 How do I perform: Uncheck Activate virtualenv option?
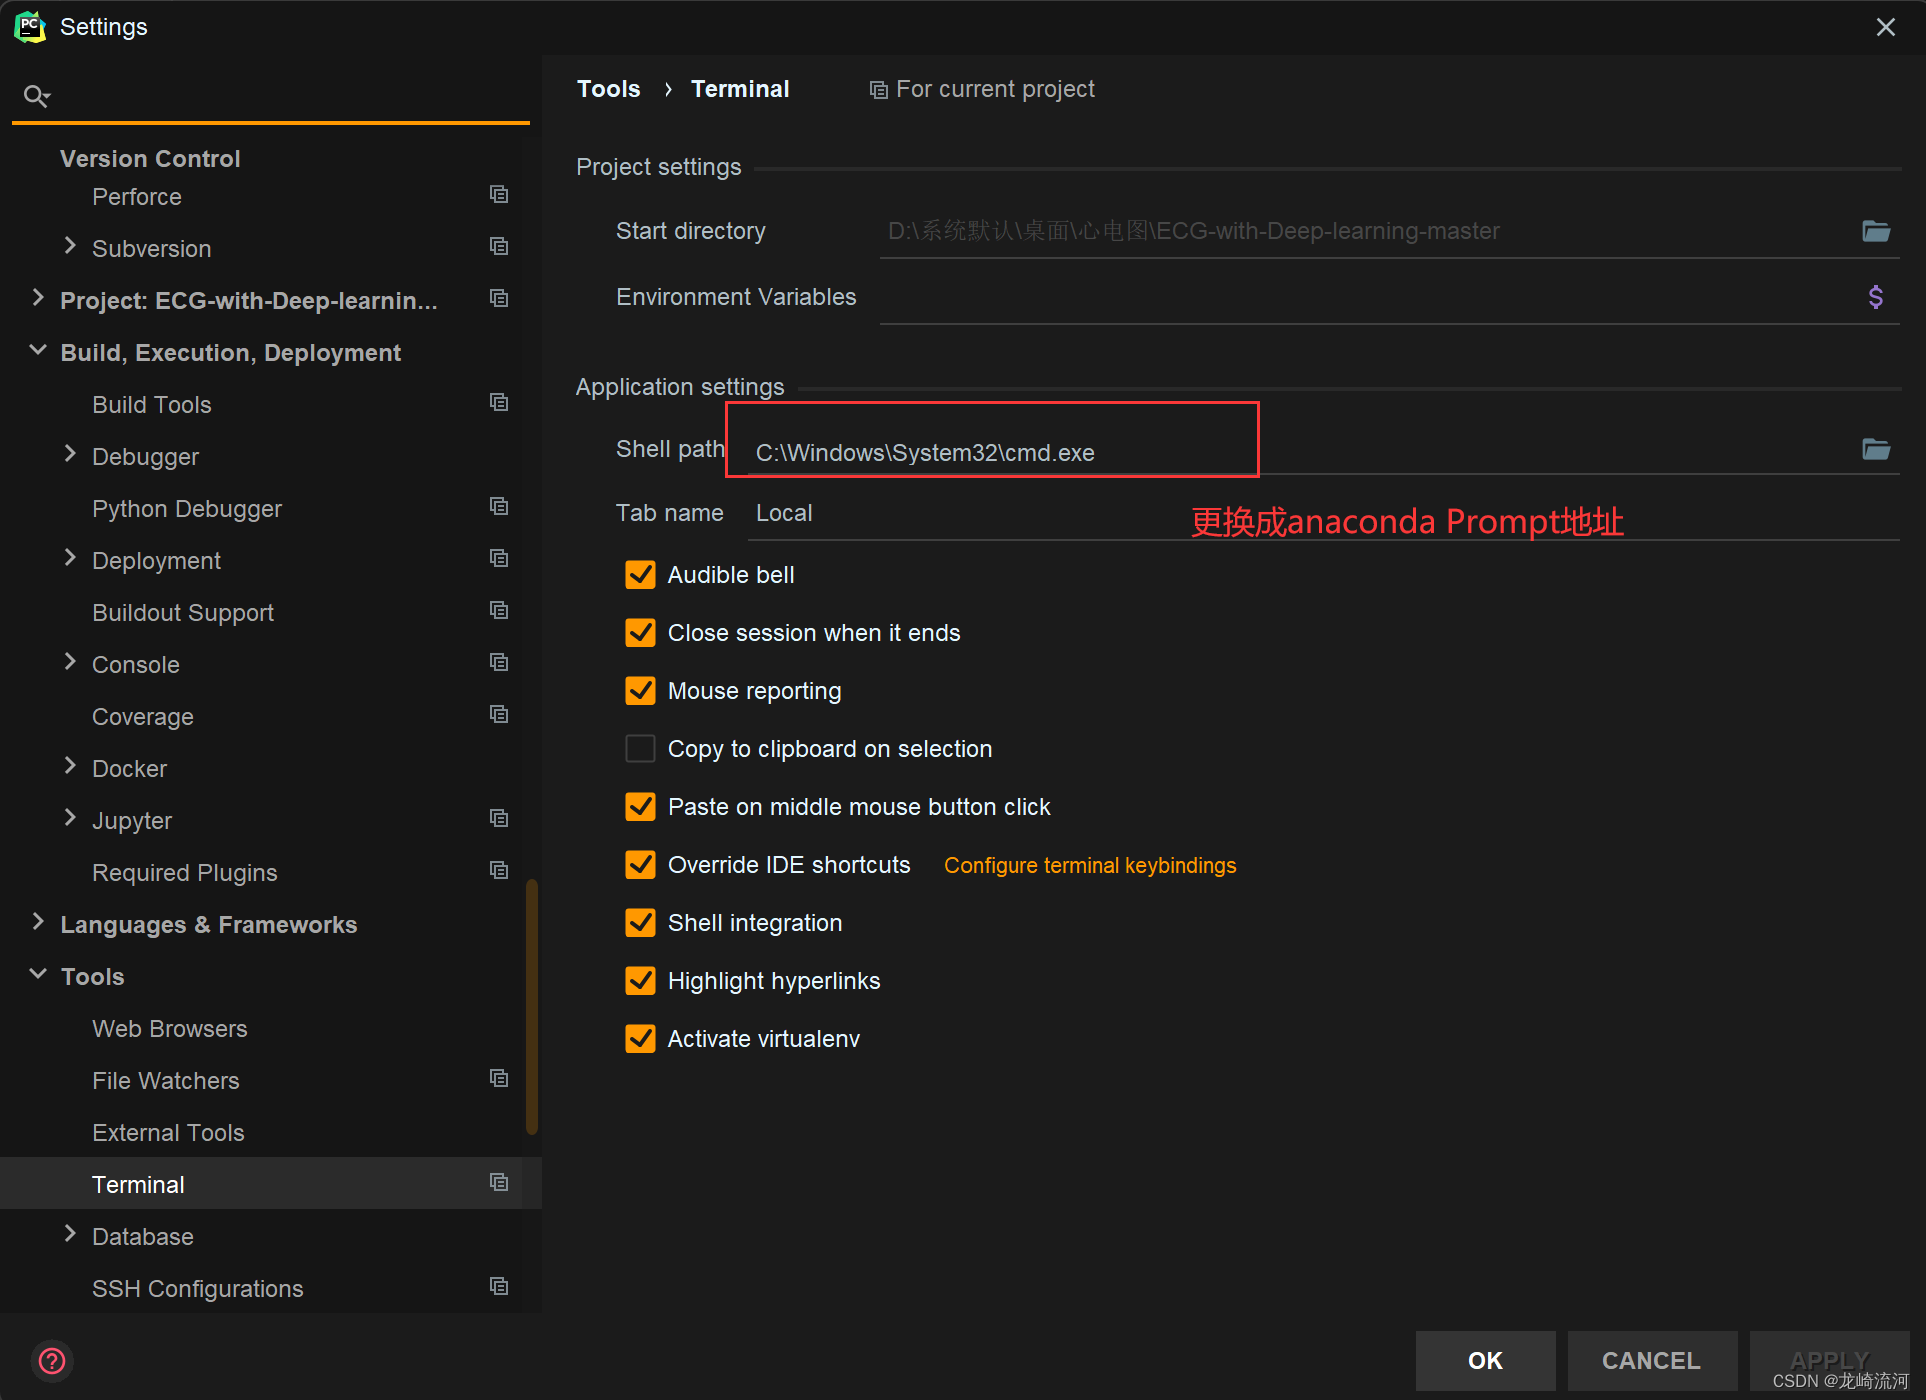(x=640, y=1039)
